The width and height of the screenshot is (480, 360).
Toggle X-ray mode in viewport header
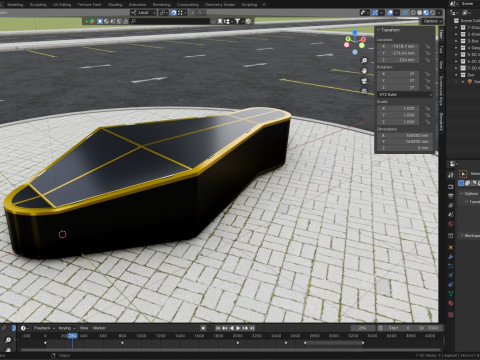404,13
